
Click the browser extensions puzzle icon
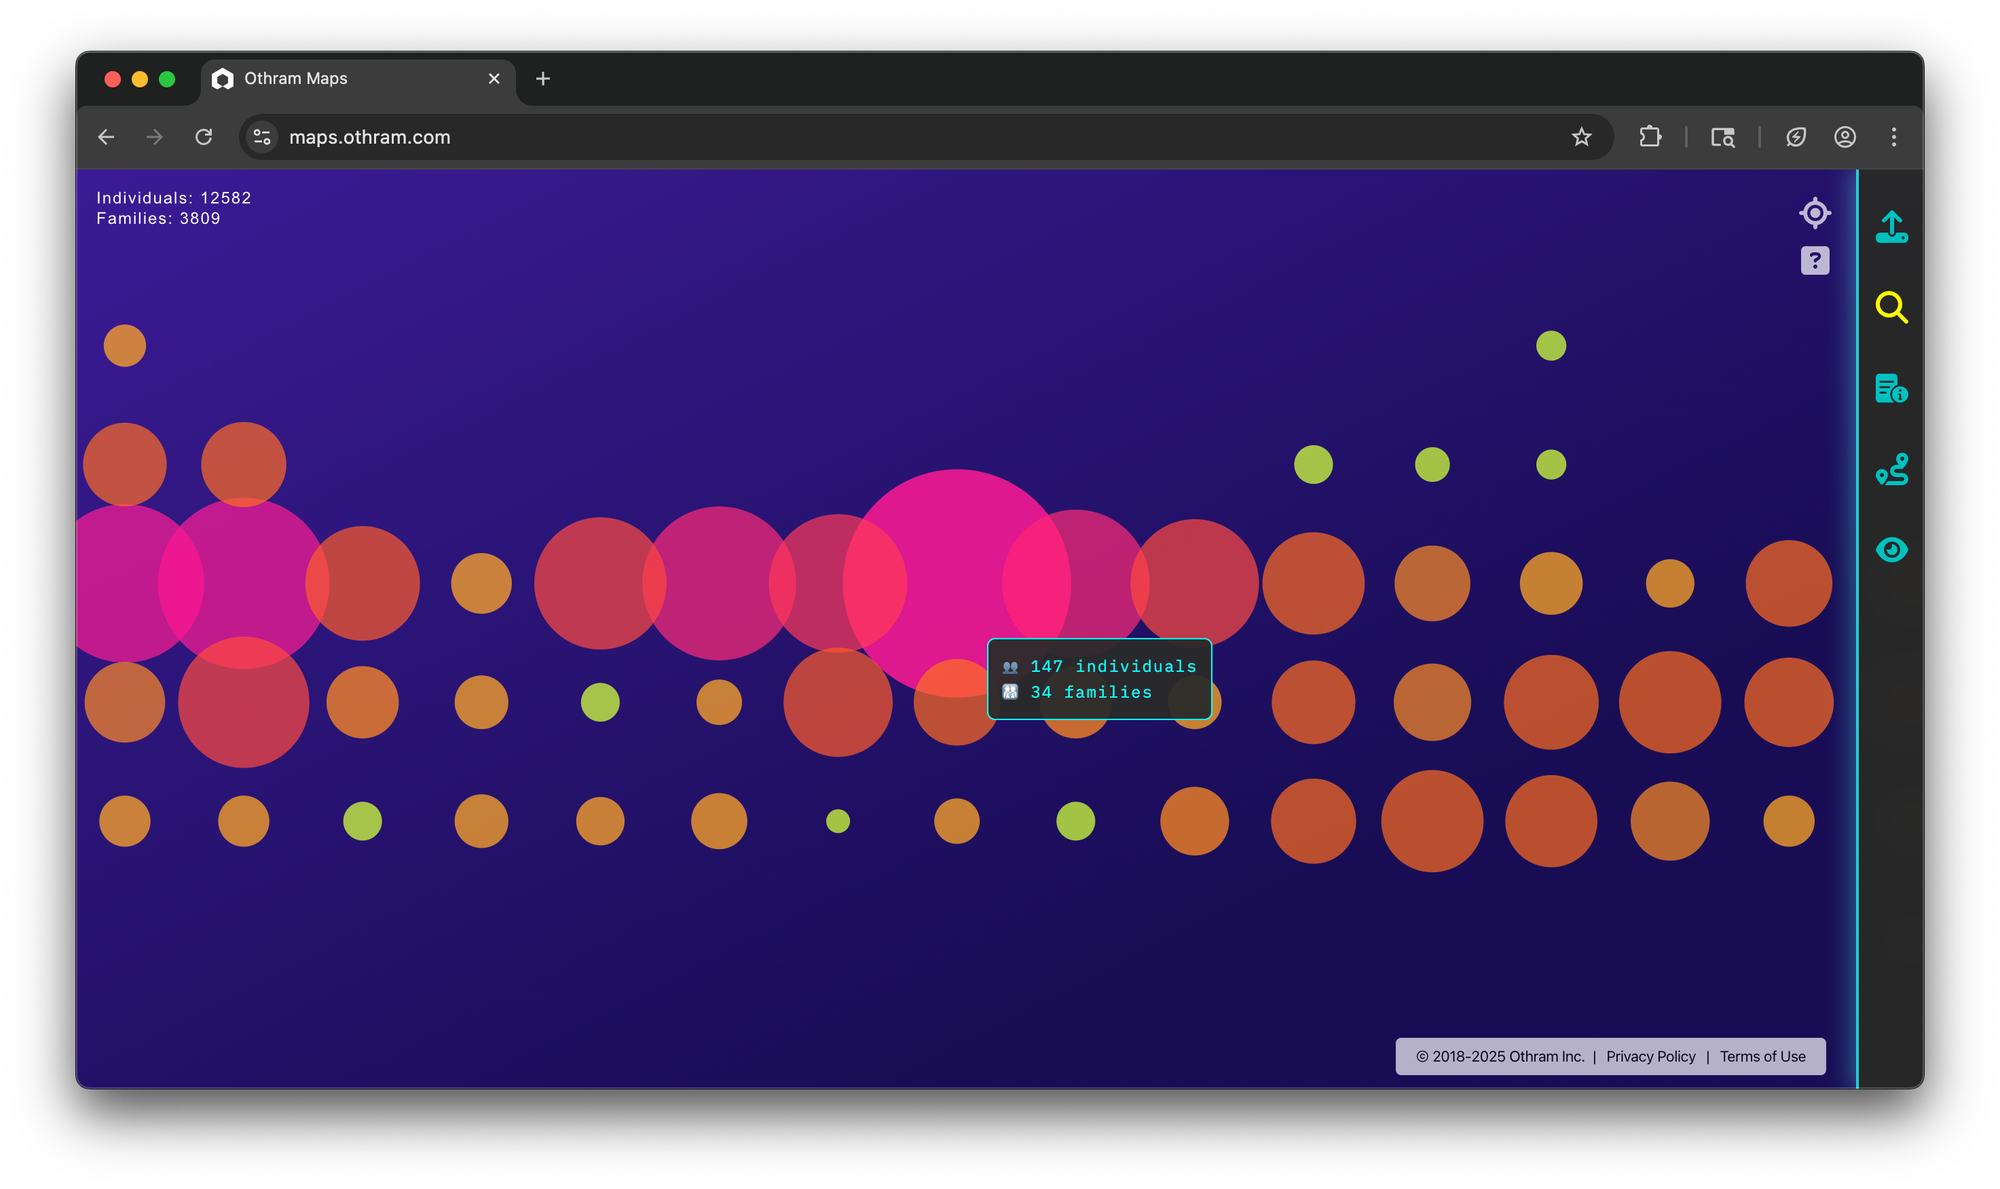(x=1650, y=137)
